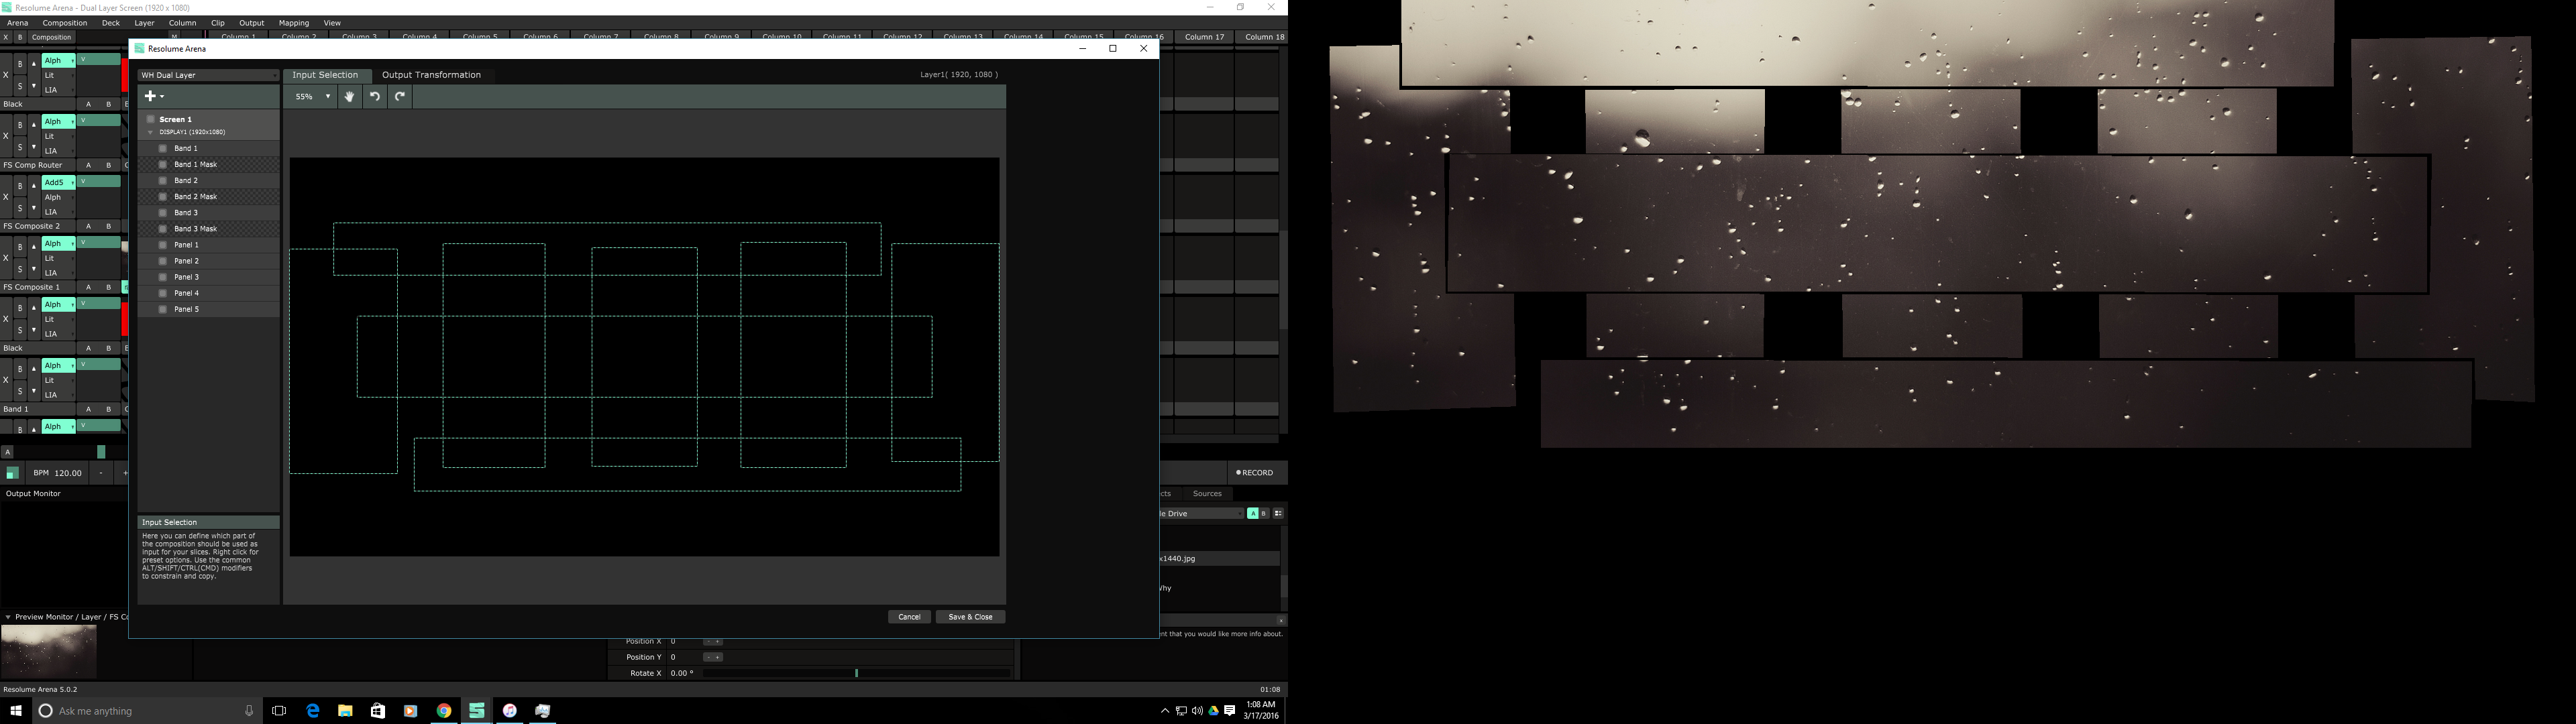Collapse the DISPLAY1 (1920x1080) tree node
The image size is (2576, 724).
[x=151, y=132]
